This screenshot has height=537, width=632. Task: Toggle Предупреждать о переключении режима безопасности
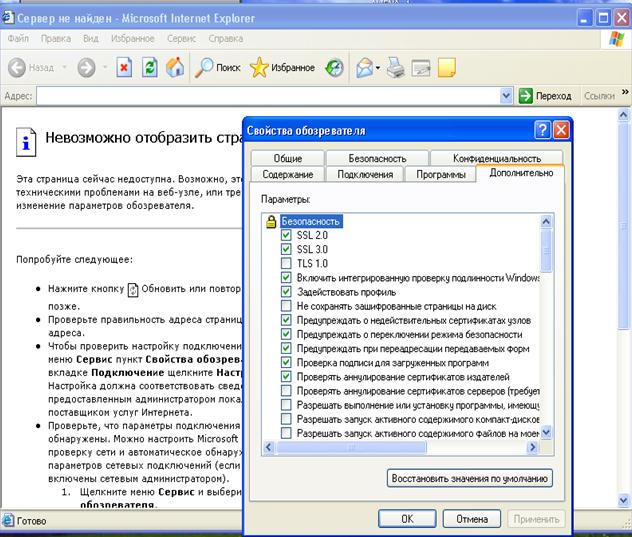click(286, 334)
